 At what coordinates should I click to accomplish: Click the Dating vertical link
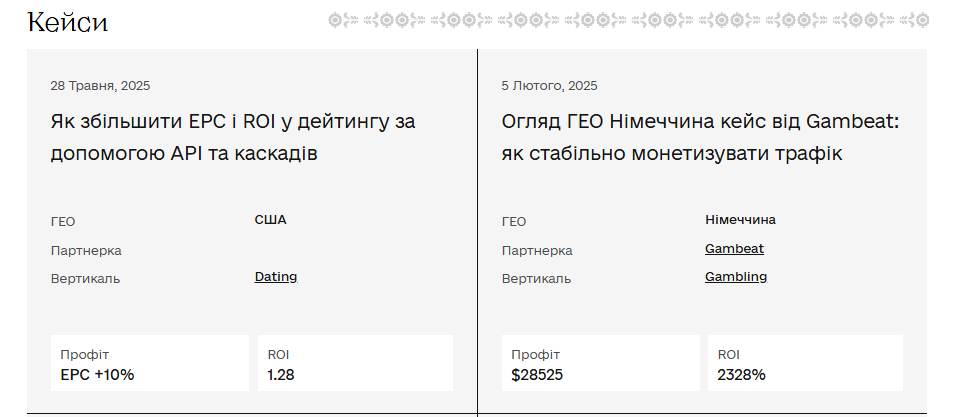(x=276, y=277)
